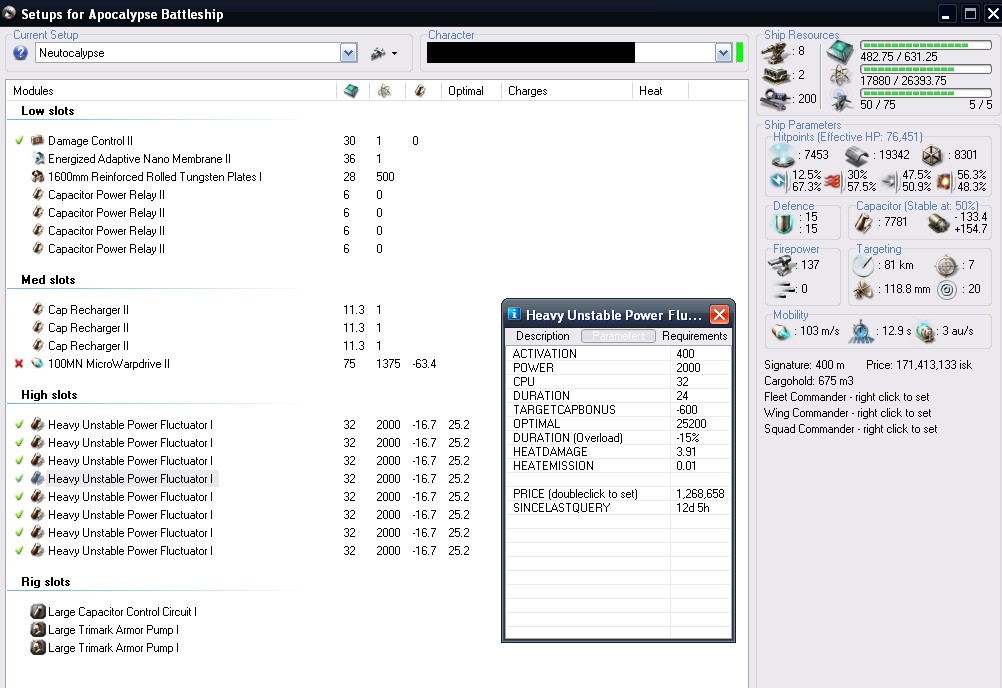
Task: Click Squad Commander - right click to set
Action: point(851,429)
